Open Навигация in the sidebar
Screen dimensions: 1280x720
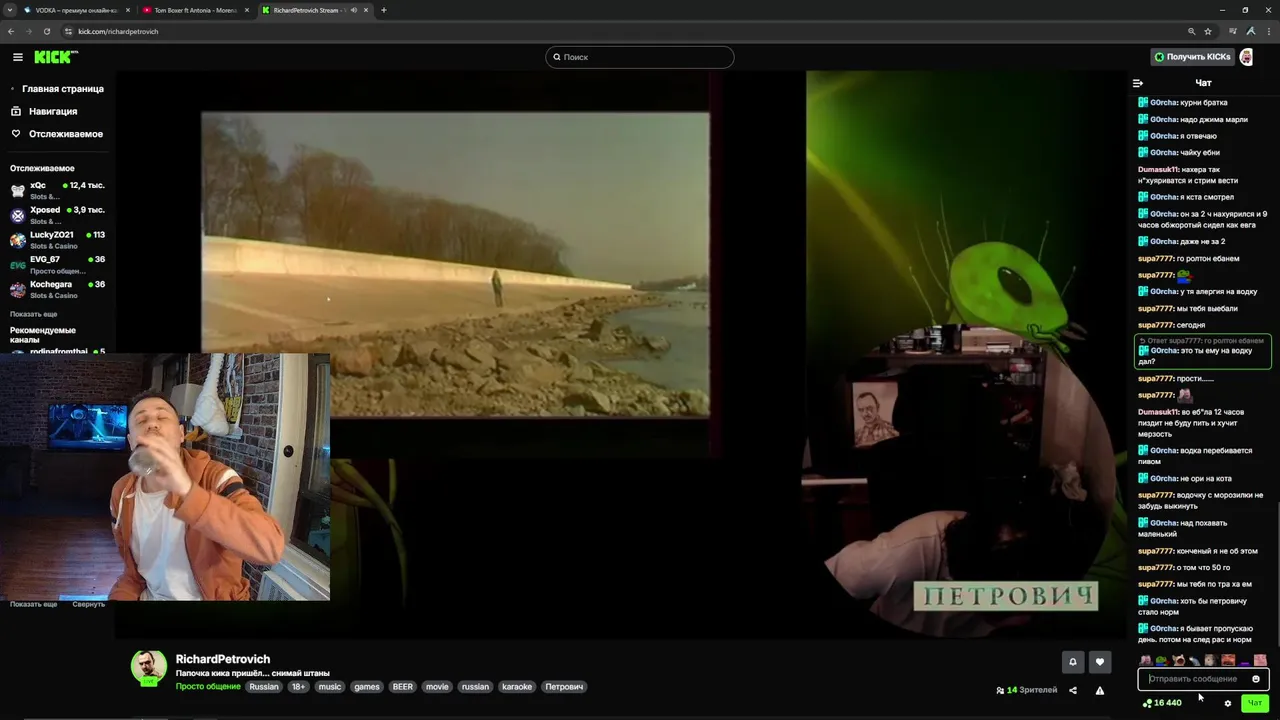[45, 111]
